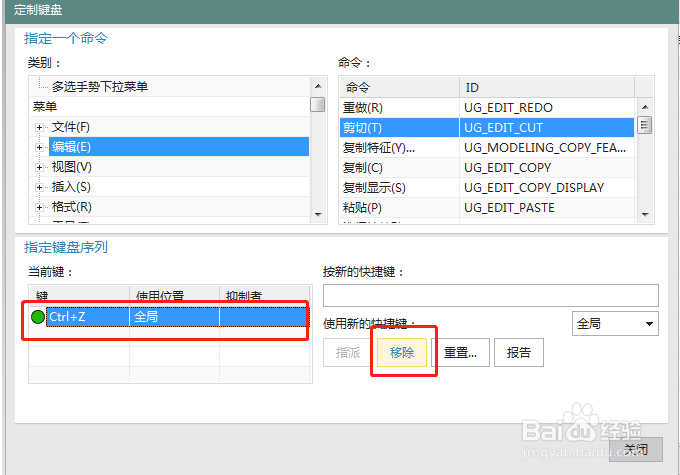680x475 pixels.
Task: Click the 移除 button
Action: pos(402,353)
